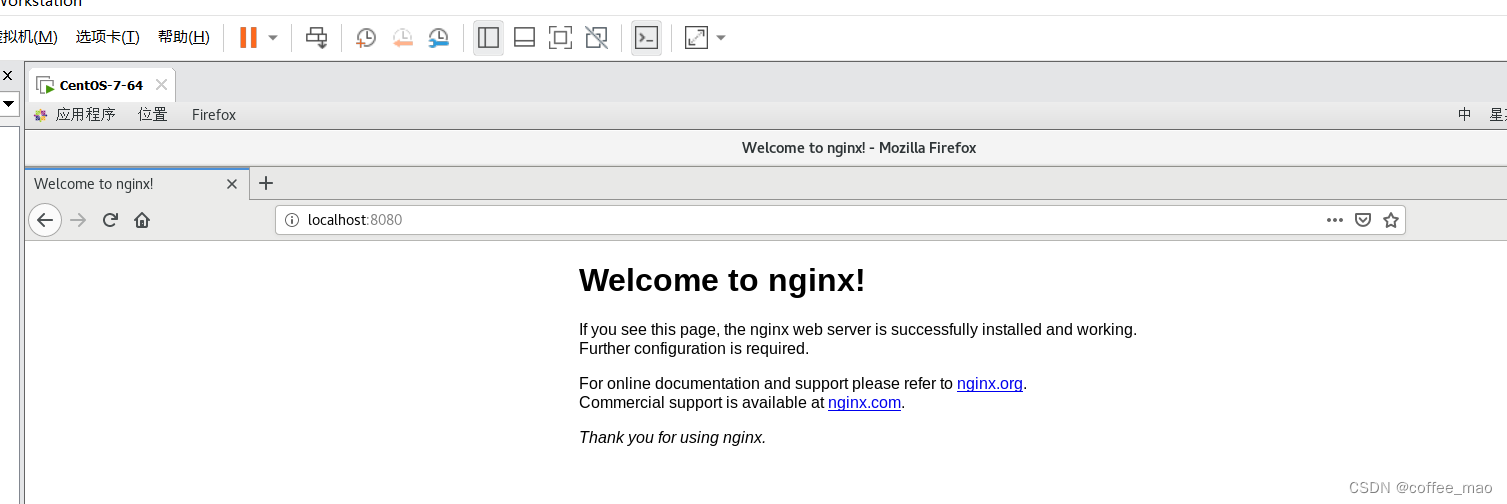This screenshot has width=1507, height=504.
Task: Open page actions three-dot menu
Action: [x=1335, y=220]
